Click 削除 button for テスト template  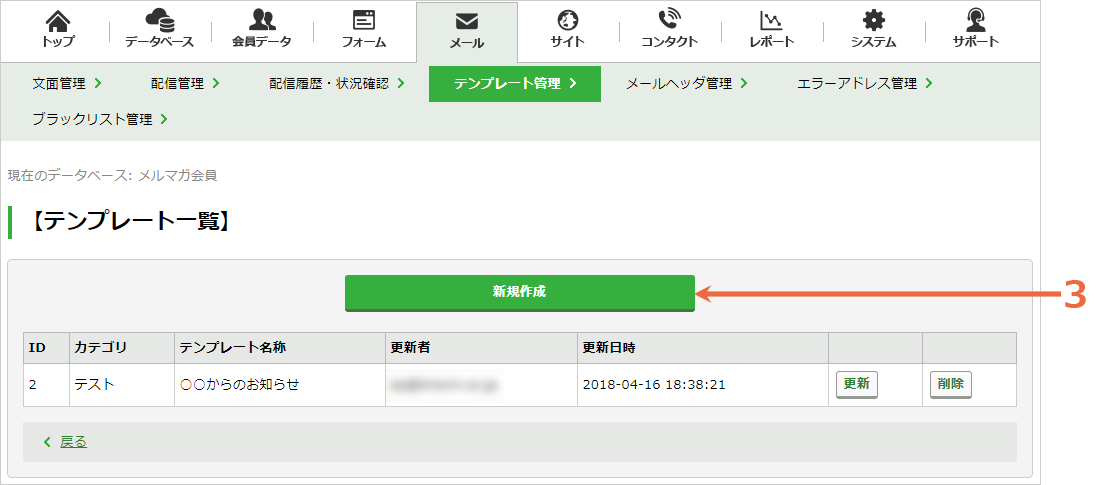click(951, 384)
